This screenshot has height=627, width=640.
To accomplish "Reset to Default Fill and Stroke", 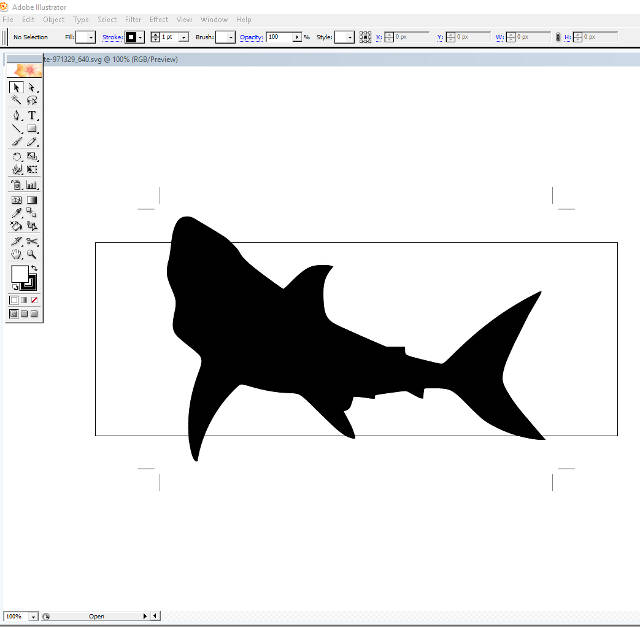I will [x=14, y=287].
